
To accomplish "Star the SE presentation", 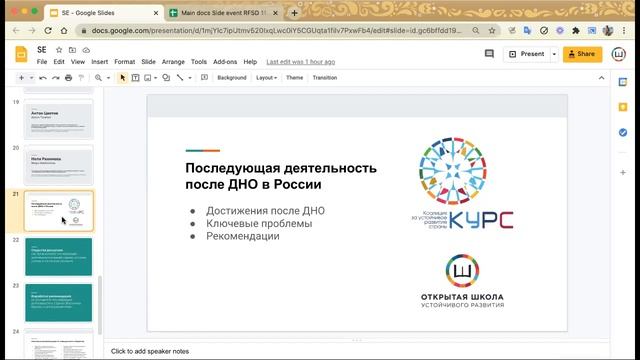I will (x=59, y=50).
